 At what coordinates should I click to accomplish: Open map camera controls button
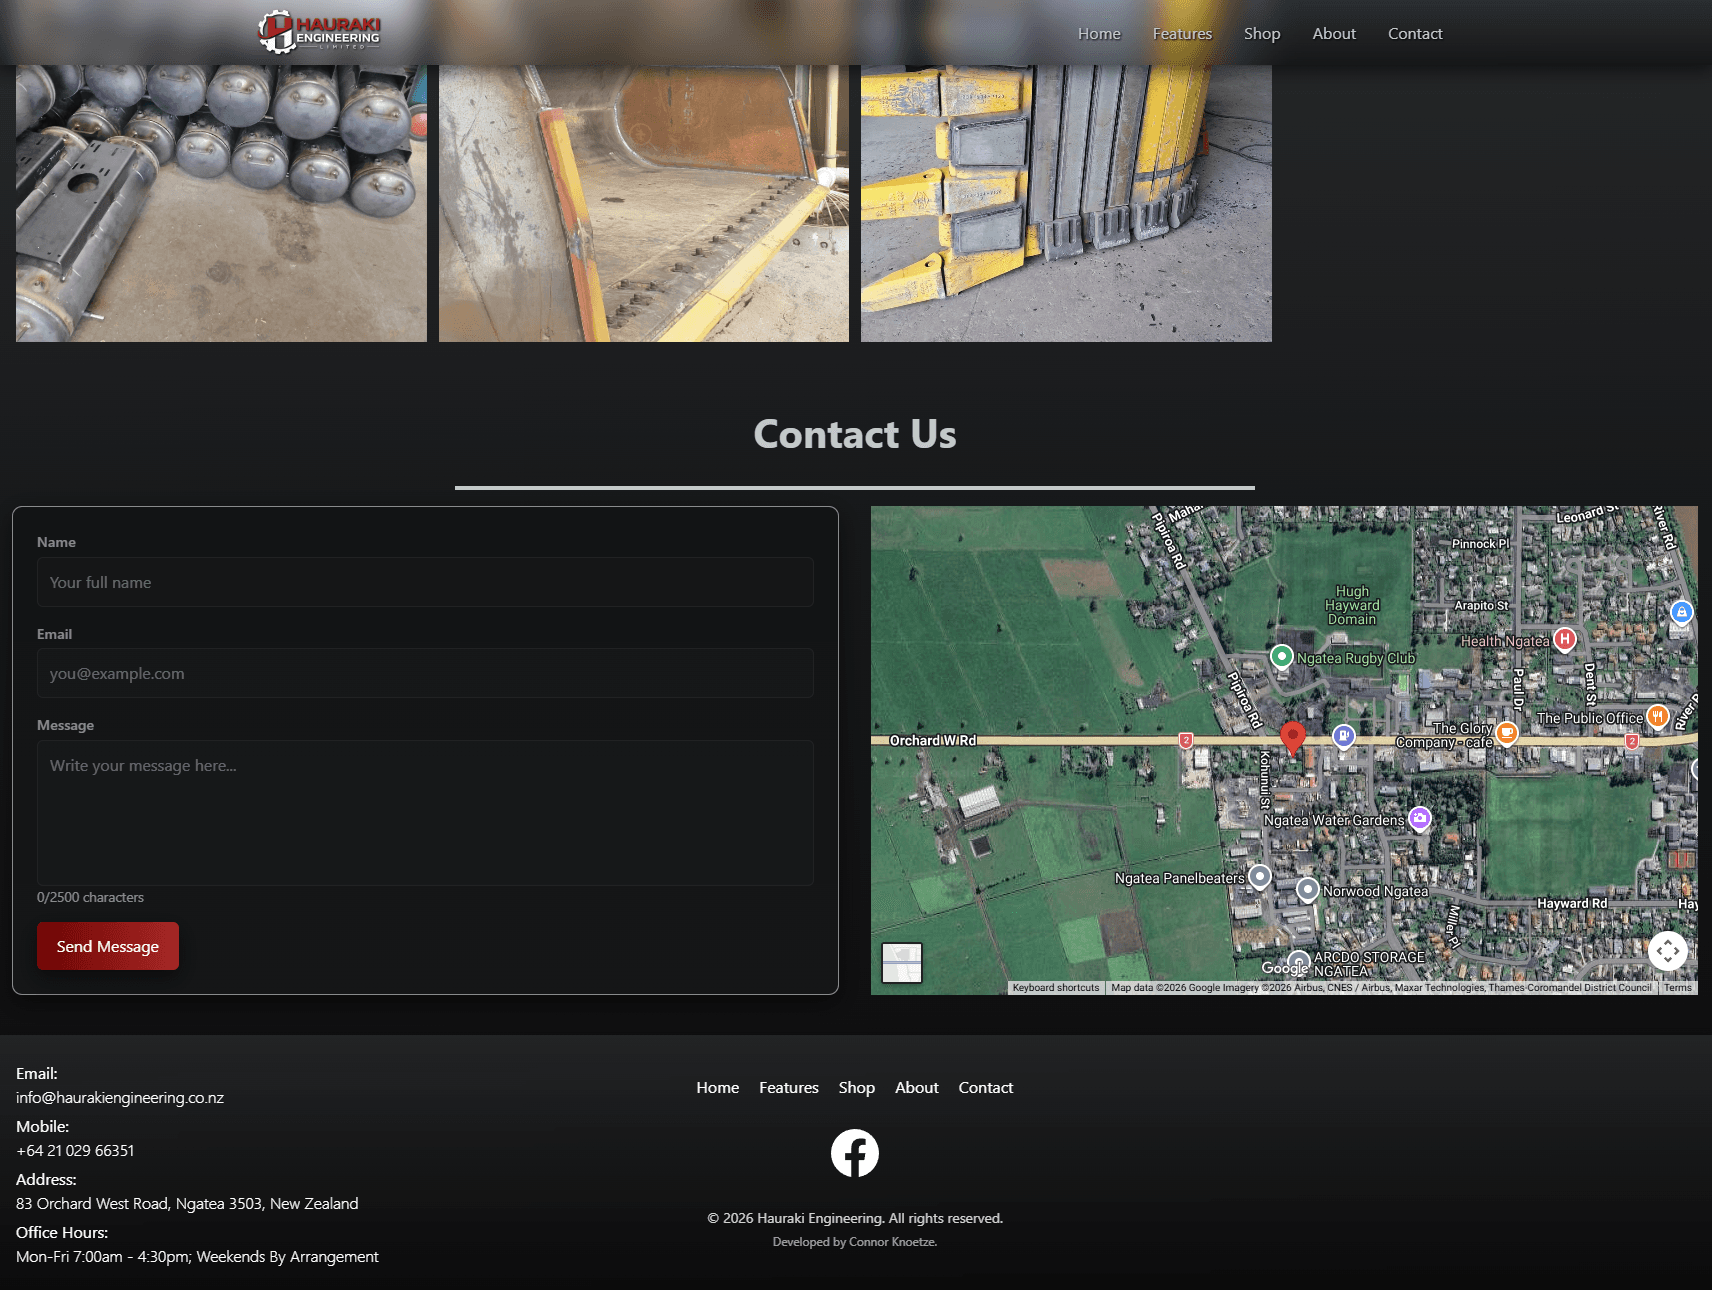(1667, 951)
